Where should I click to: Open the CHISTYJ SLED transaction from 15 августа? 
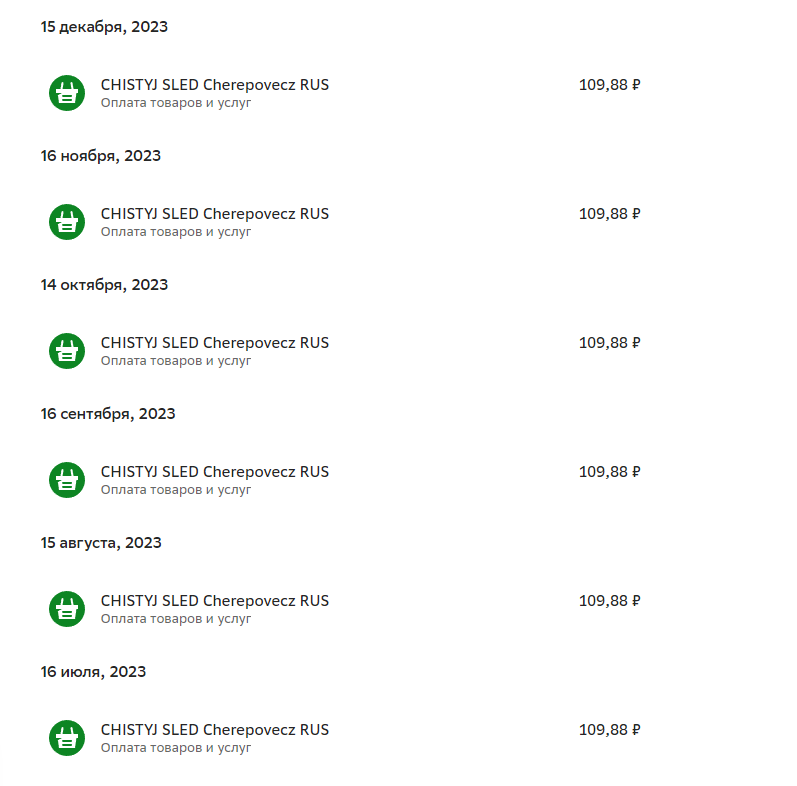point(214,601)
